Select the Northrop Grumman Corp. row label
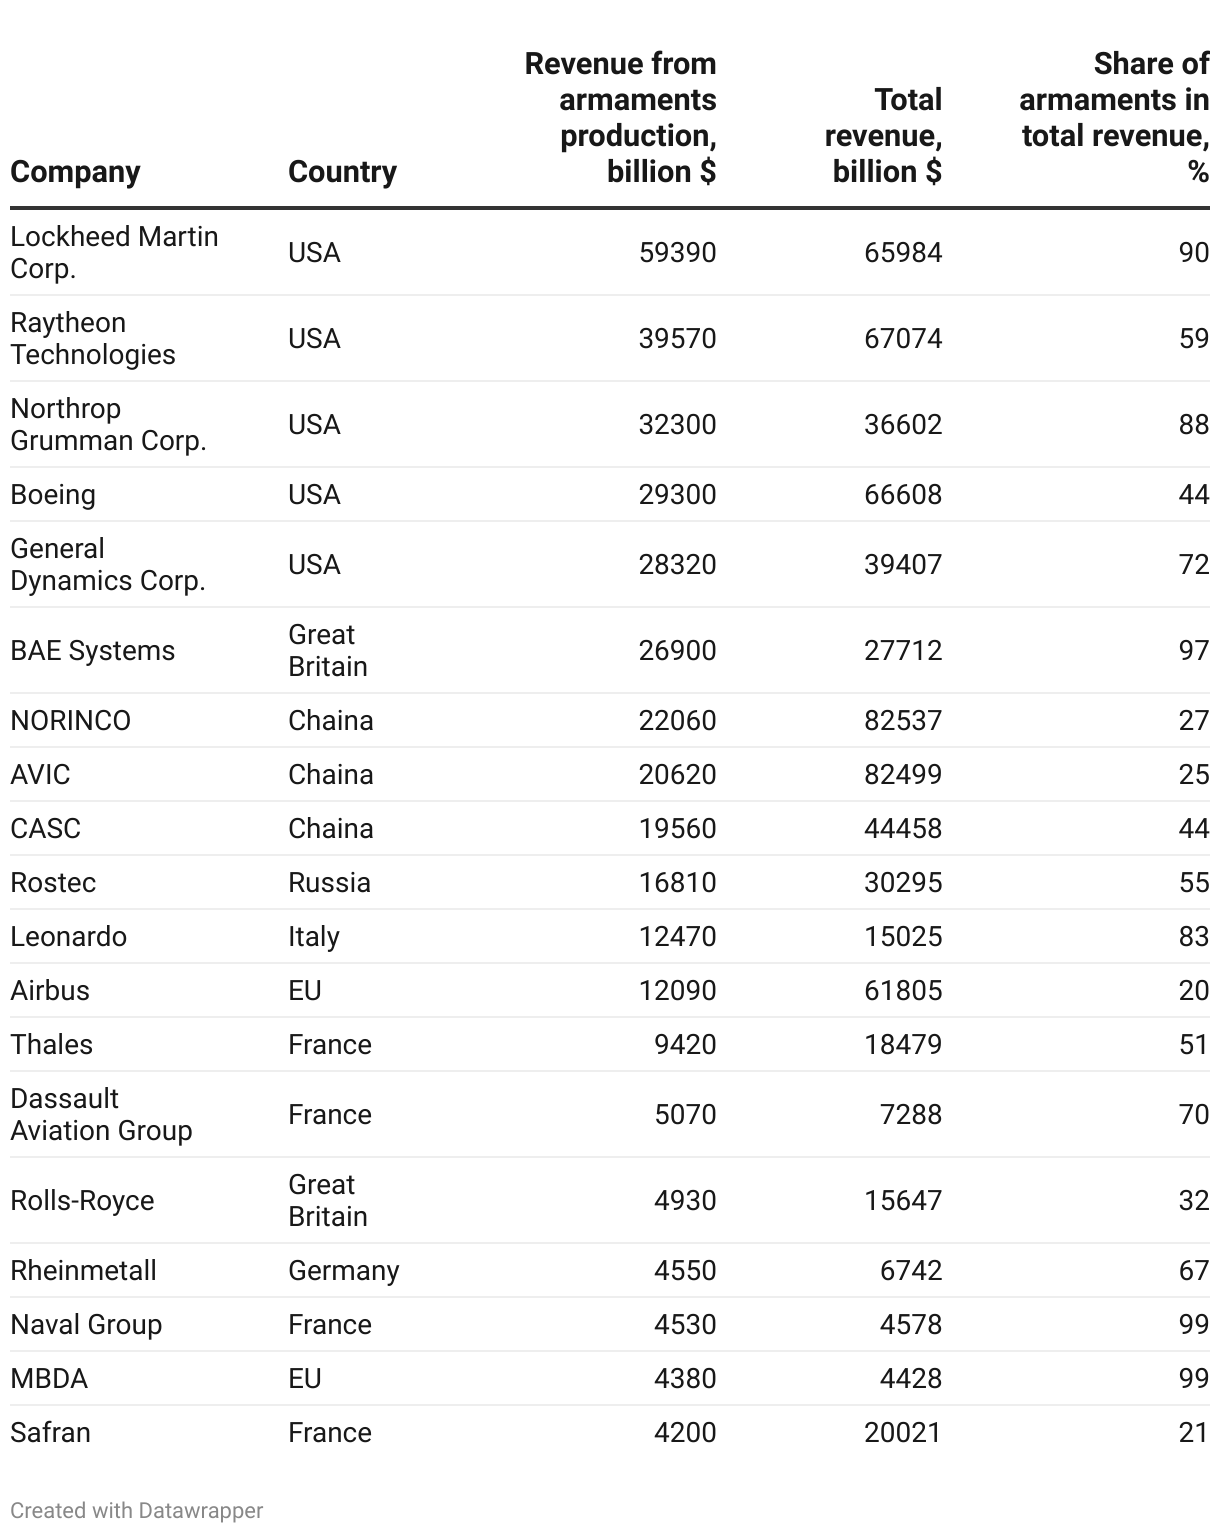This screenshot has height=1534, width=1220. pos(108,425)
